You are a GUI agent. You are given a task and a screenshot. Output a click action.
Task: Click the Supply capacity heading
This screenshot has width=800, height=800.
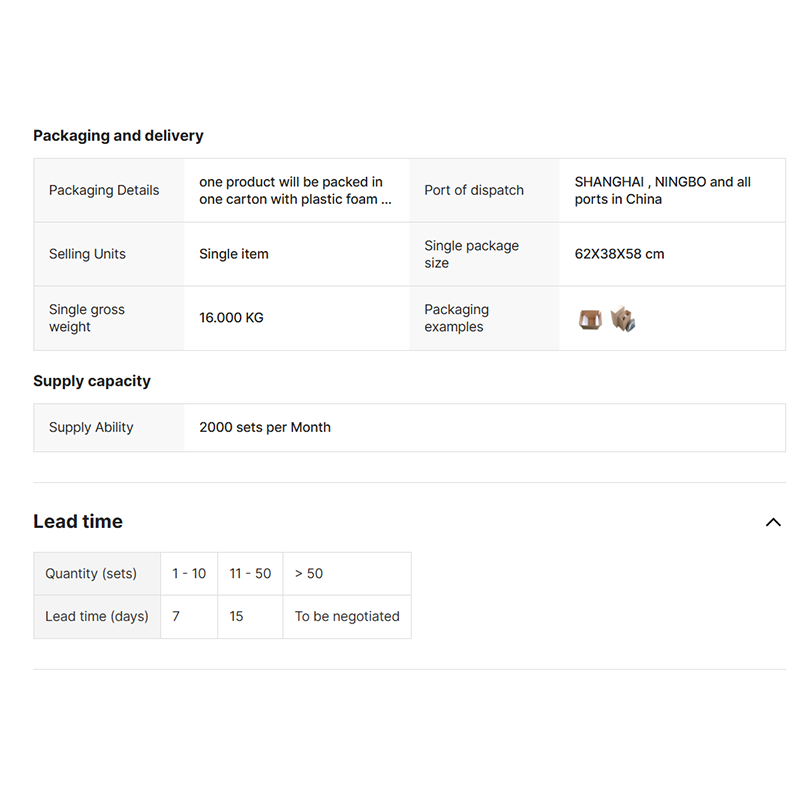92,381
